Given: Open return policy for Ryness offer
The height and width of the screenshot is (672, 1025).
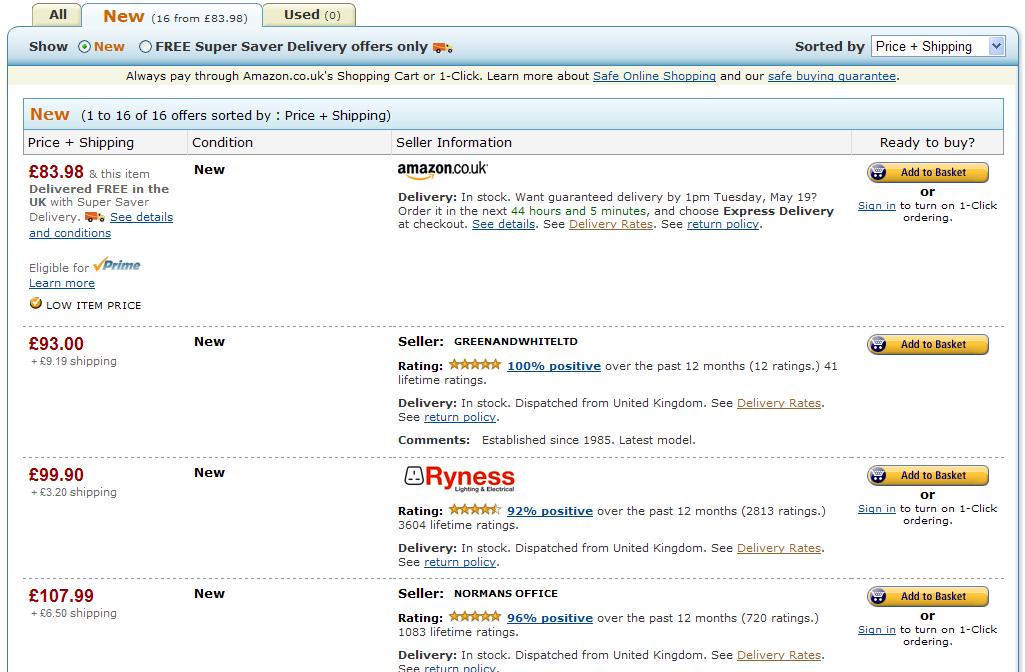Looking at the screenshot, I should [x=460, y=562].
